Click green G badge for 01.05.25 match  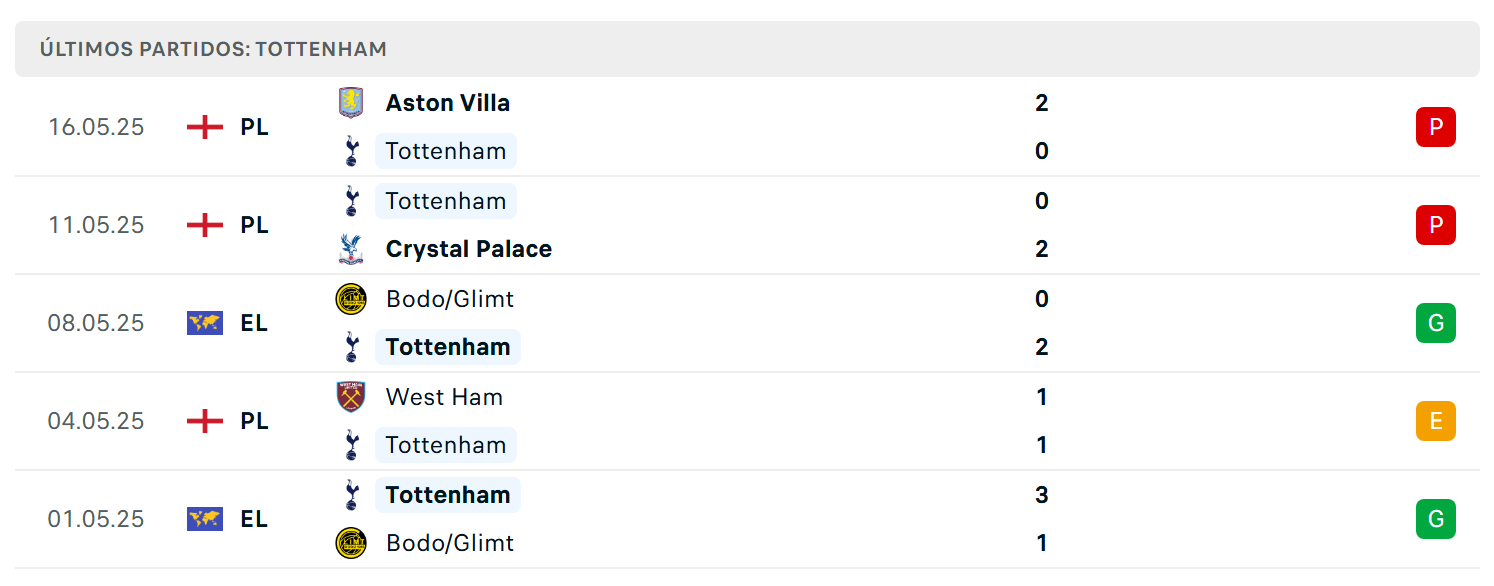pyautogui.click(x=1436, y=519)
